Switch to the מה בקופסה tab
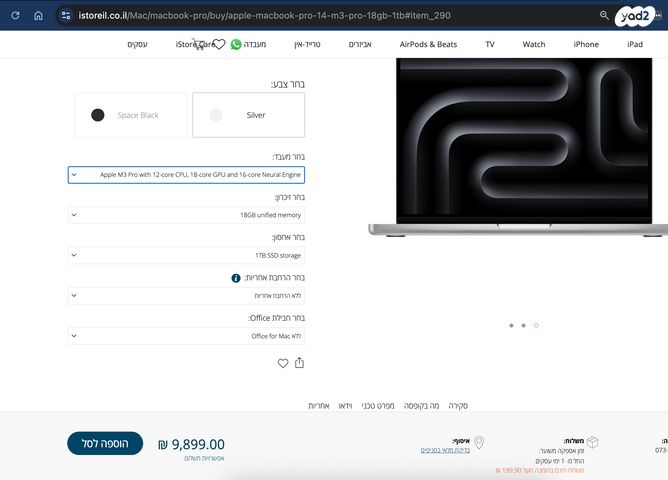The image size is (668, 480). pos(421,405)
